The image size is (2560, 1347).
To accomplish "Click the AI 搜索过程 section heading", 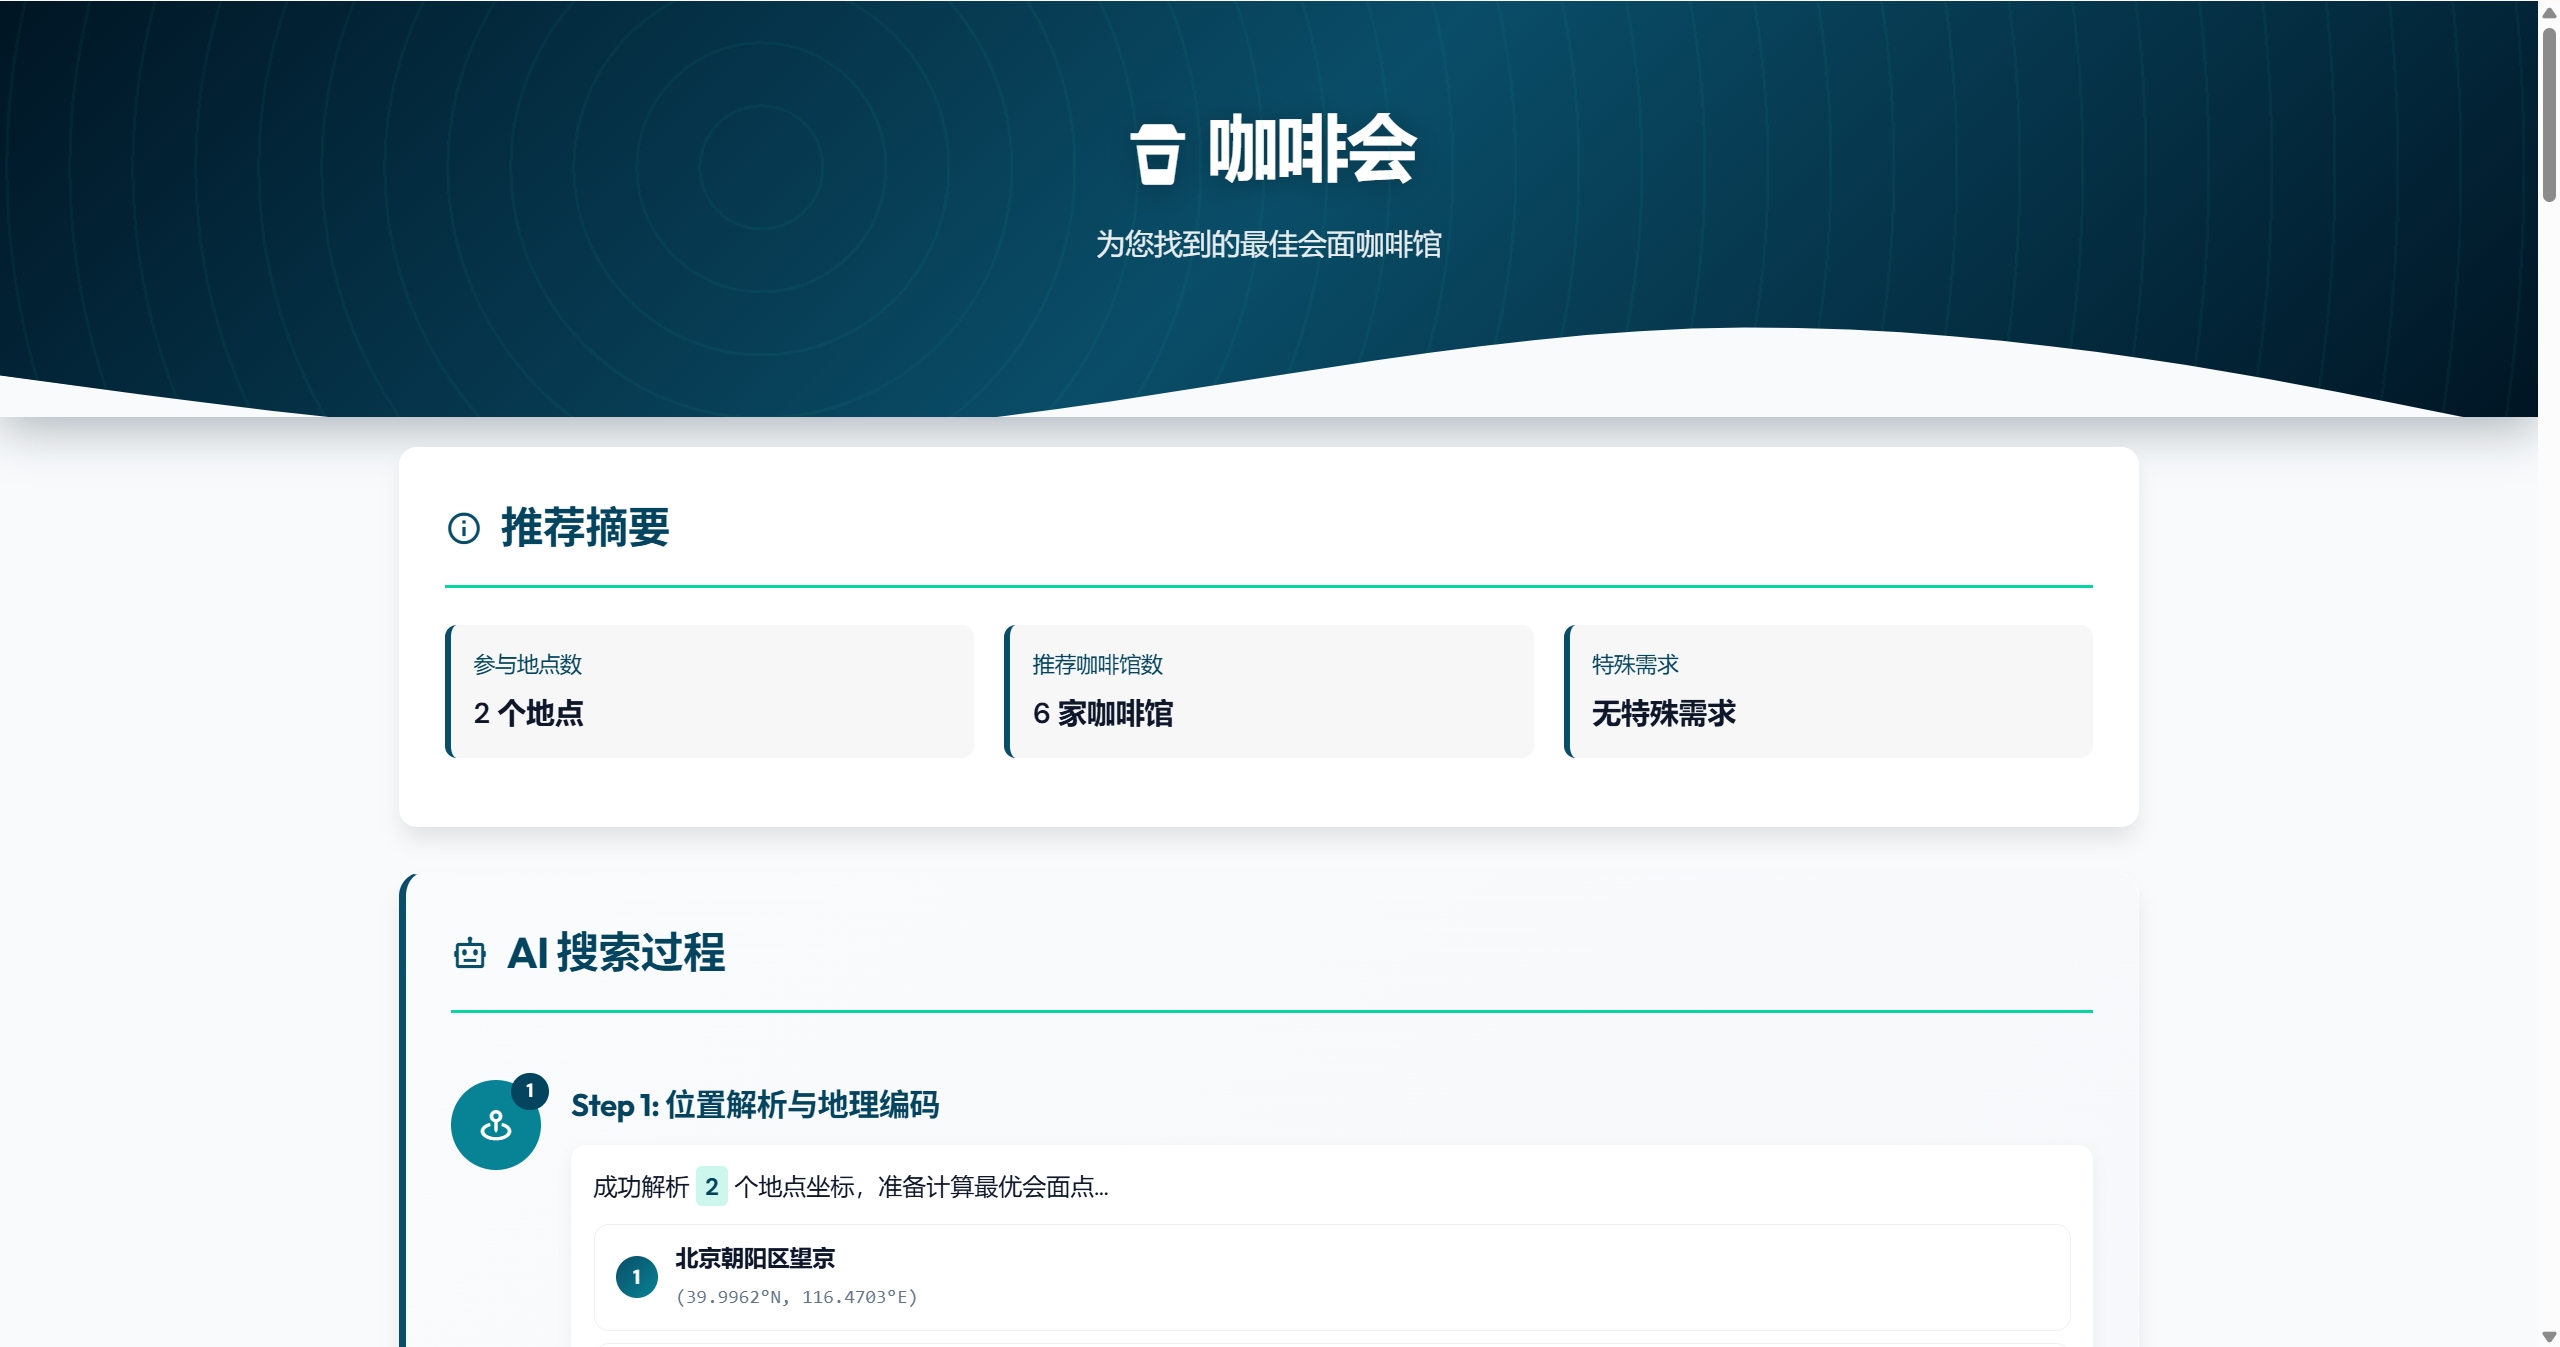I will coord(616,953).
